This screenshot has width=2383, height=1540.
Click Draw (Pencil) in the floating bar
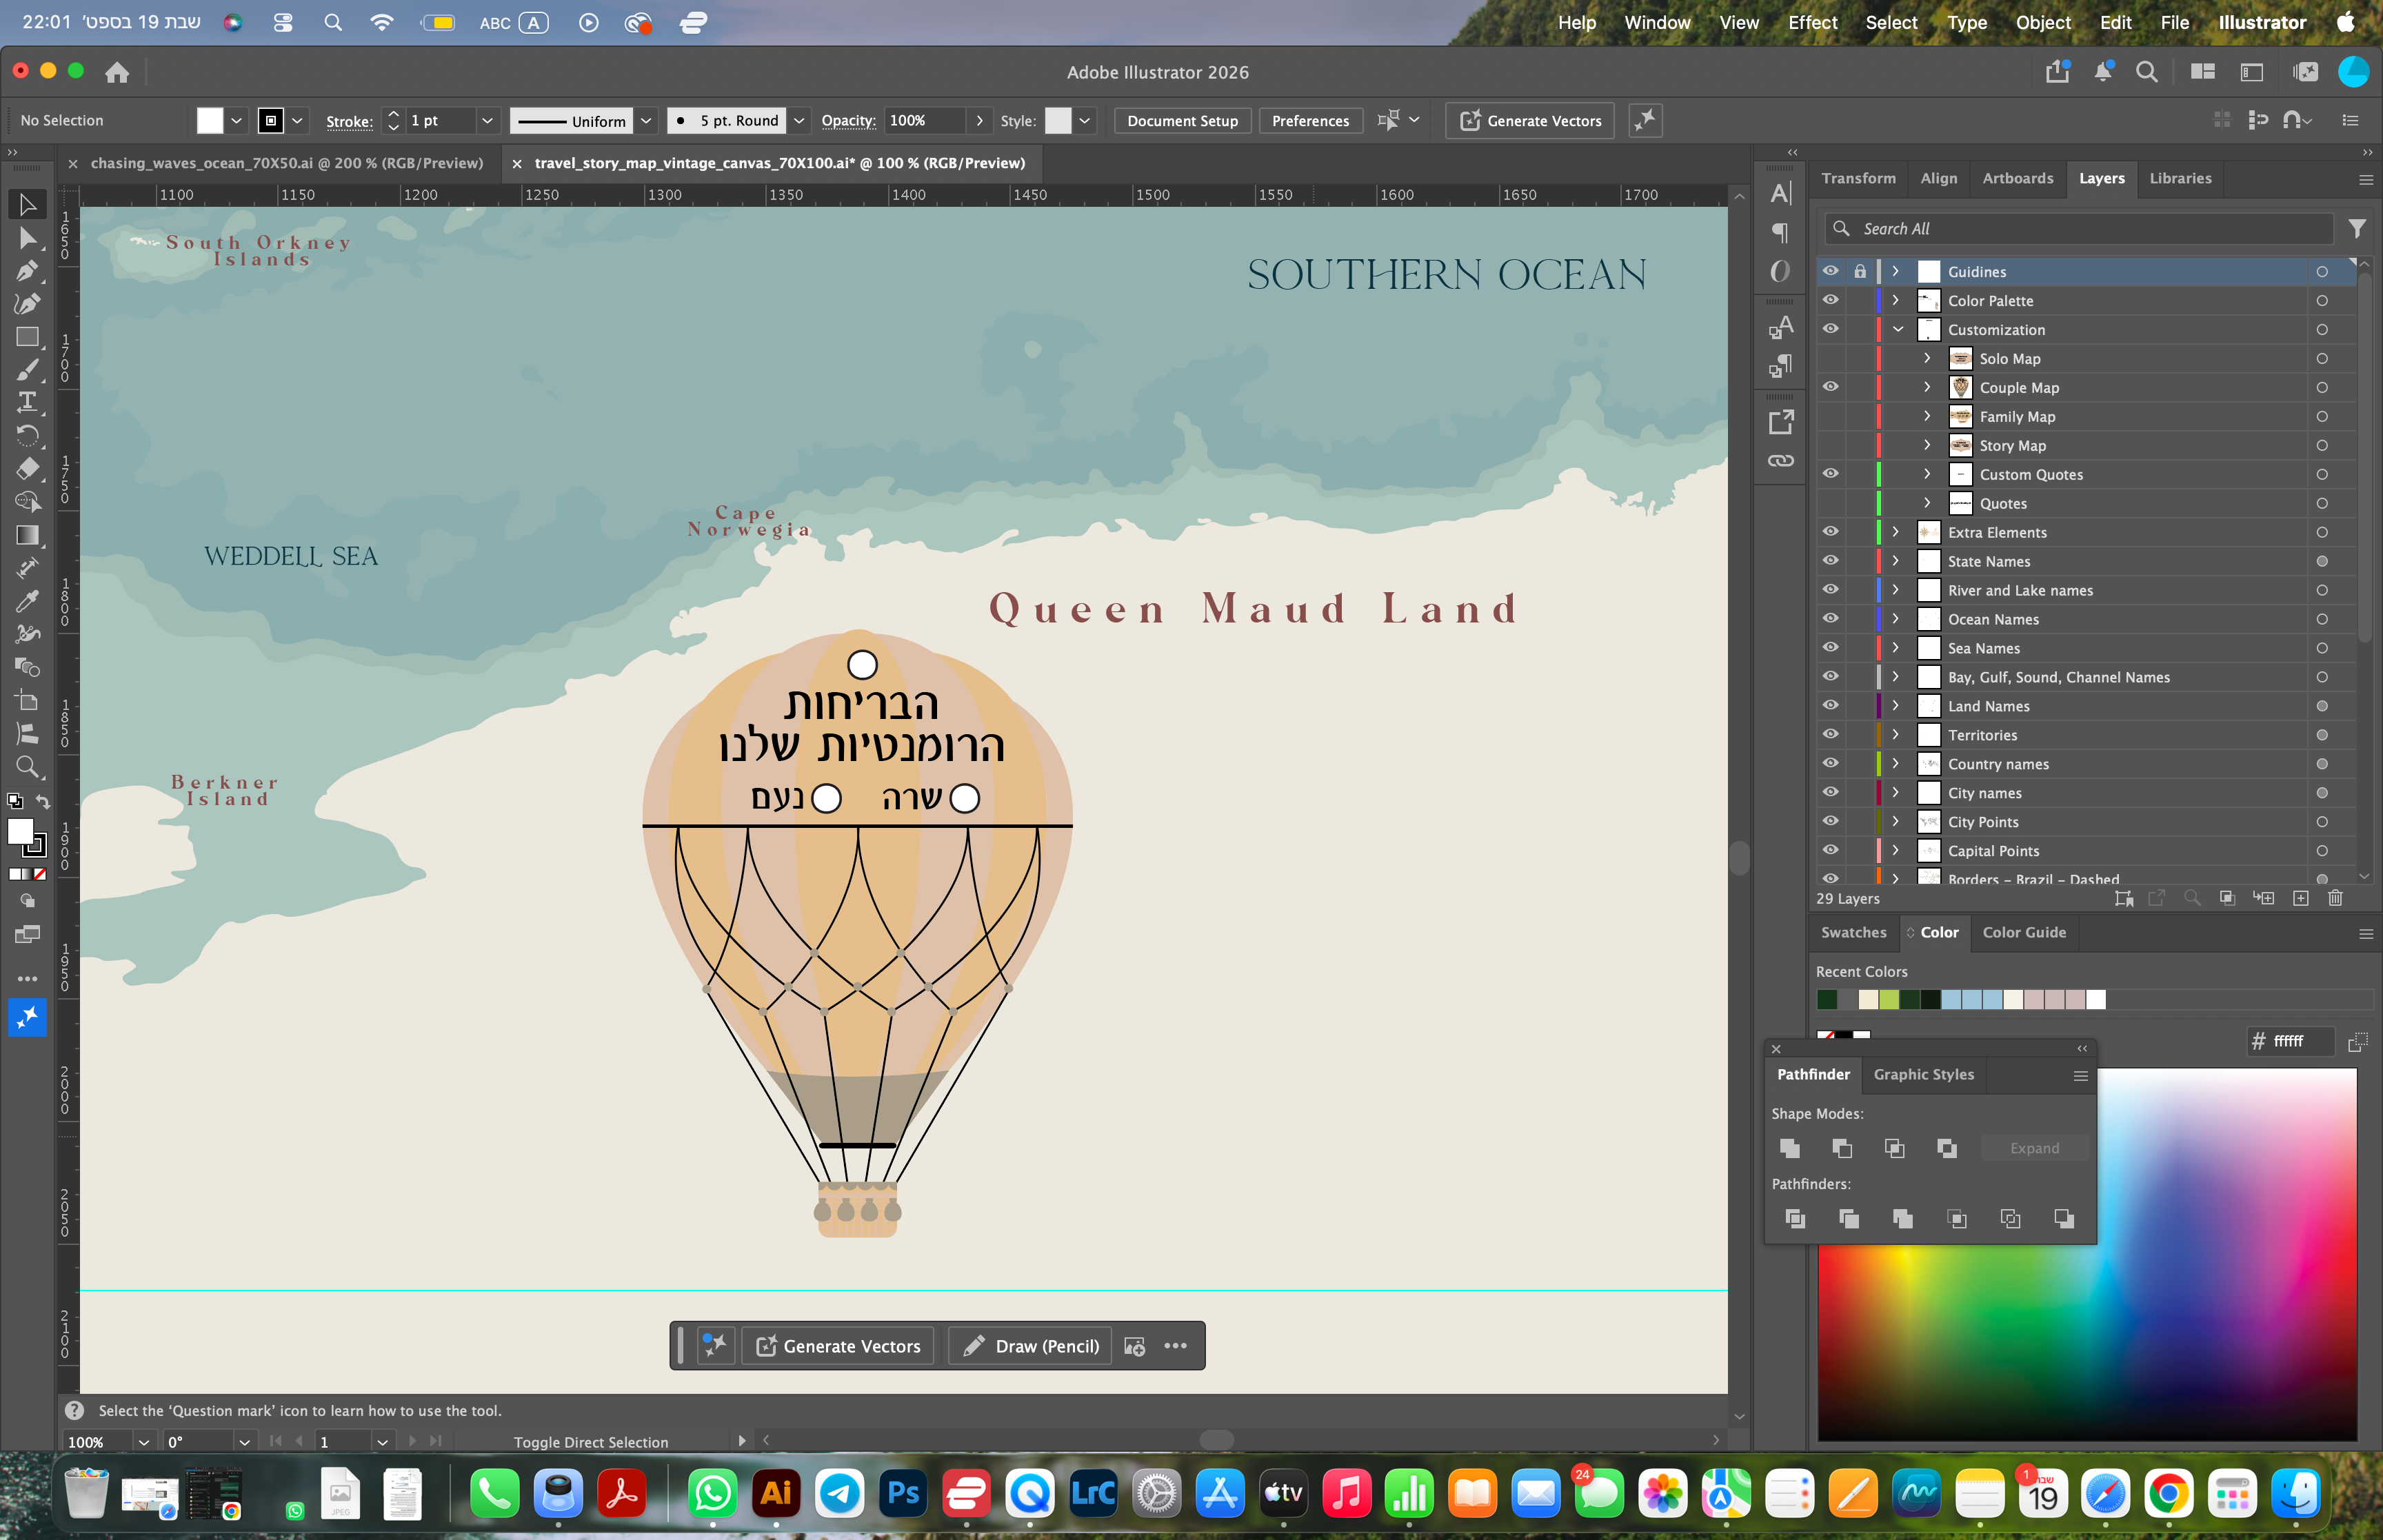tap(1030, 1346)
